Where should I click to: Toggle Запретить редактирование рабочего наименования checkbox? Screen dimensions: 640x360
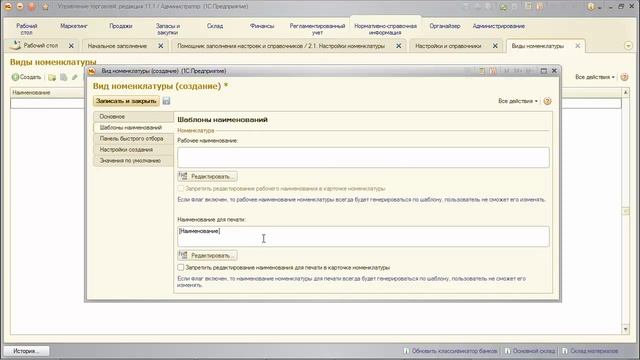click(x=181, y=189)
